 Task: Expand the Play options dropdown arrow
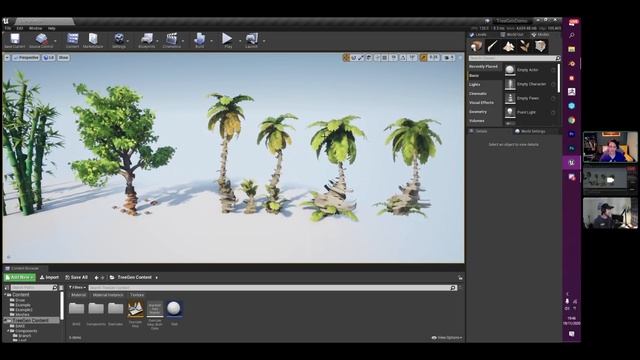coord(240,41)
